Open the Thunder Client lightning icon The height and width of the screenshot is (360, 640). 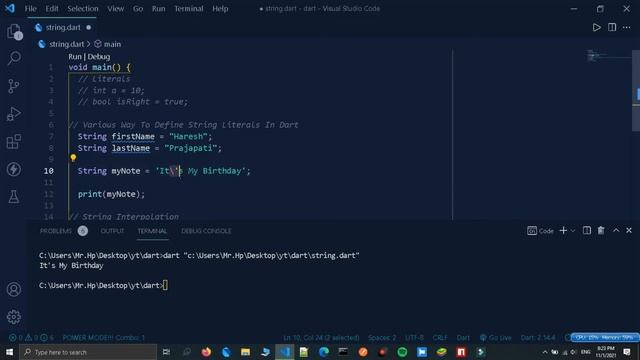coord(14,169)
